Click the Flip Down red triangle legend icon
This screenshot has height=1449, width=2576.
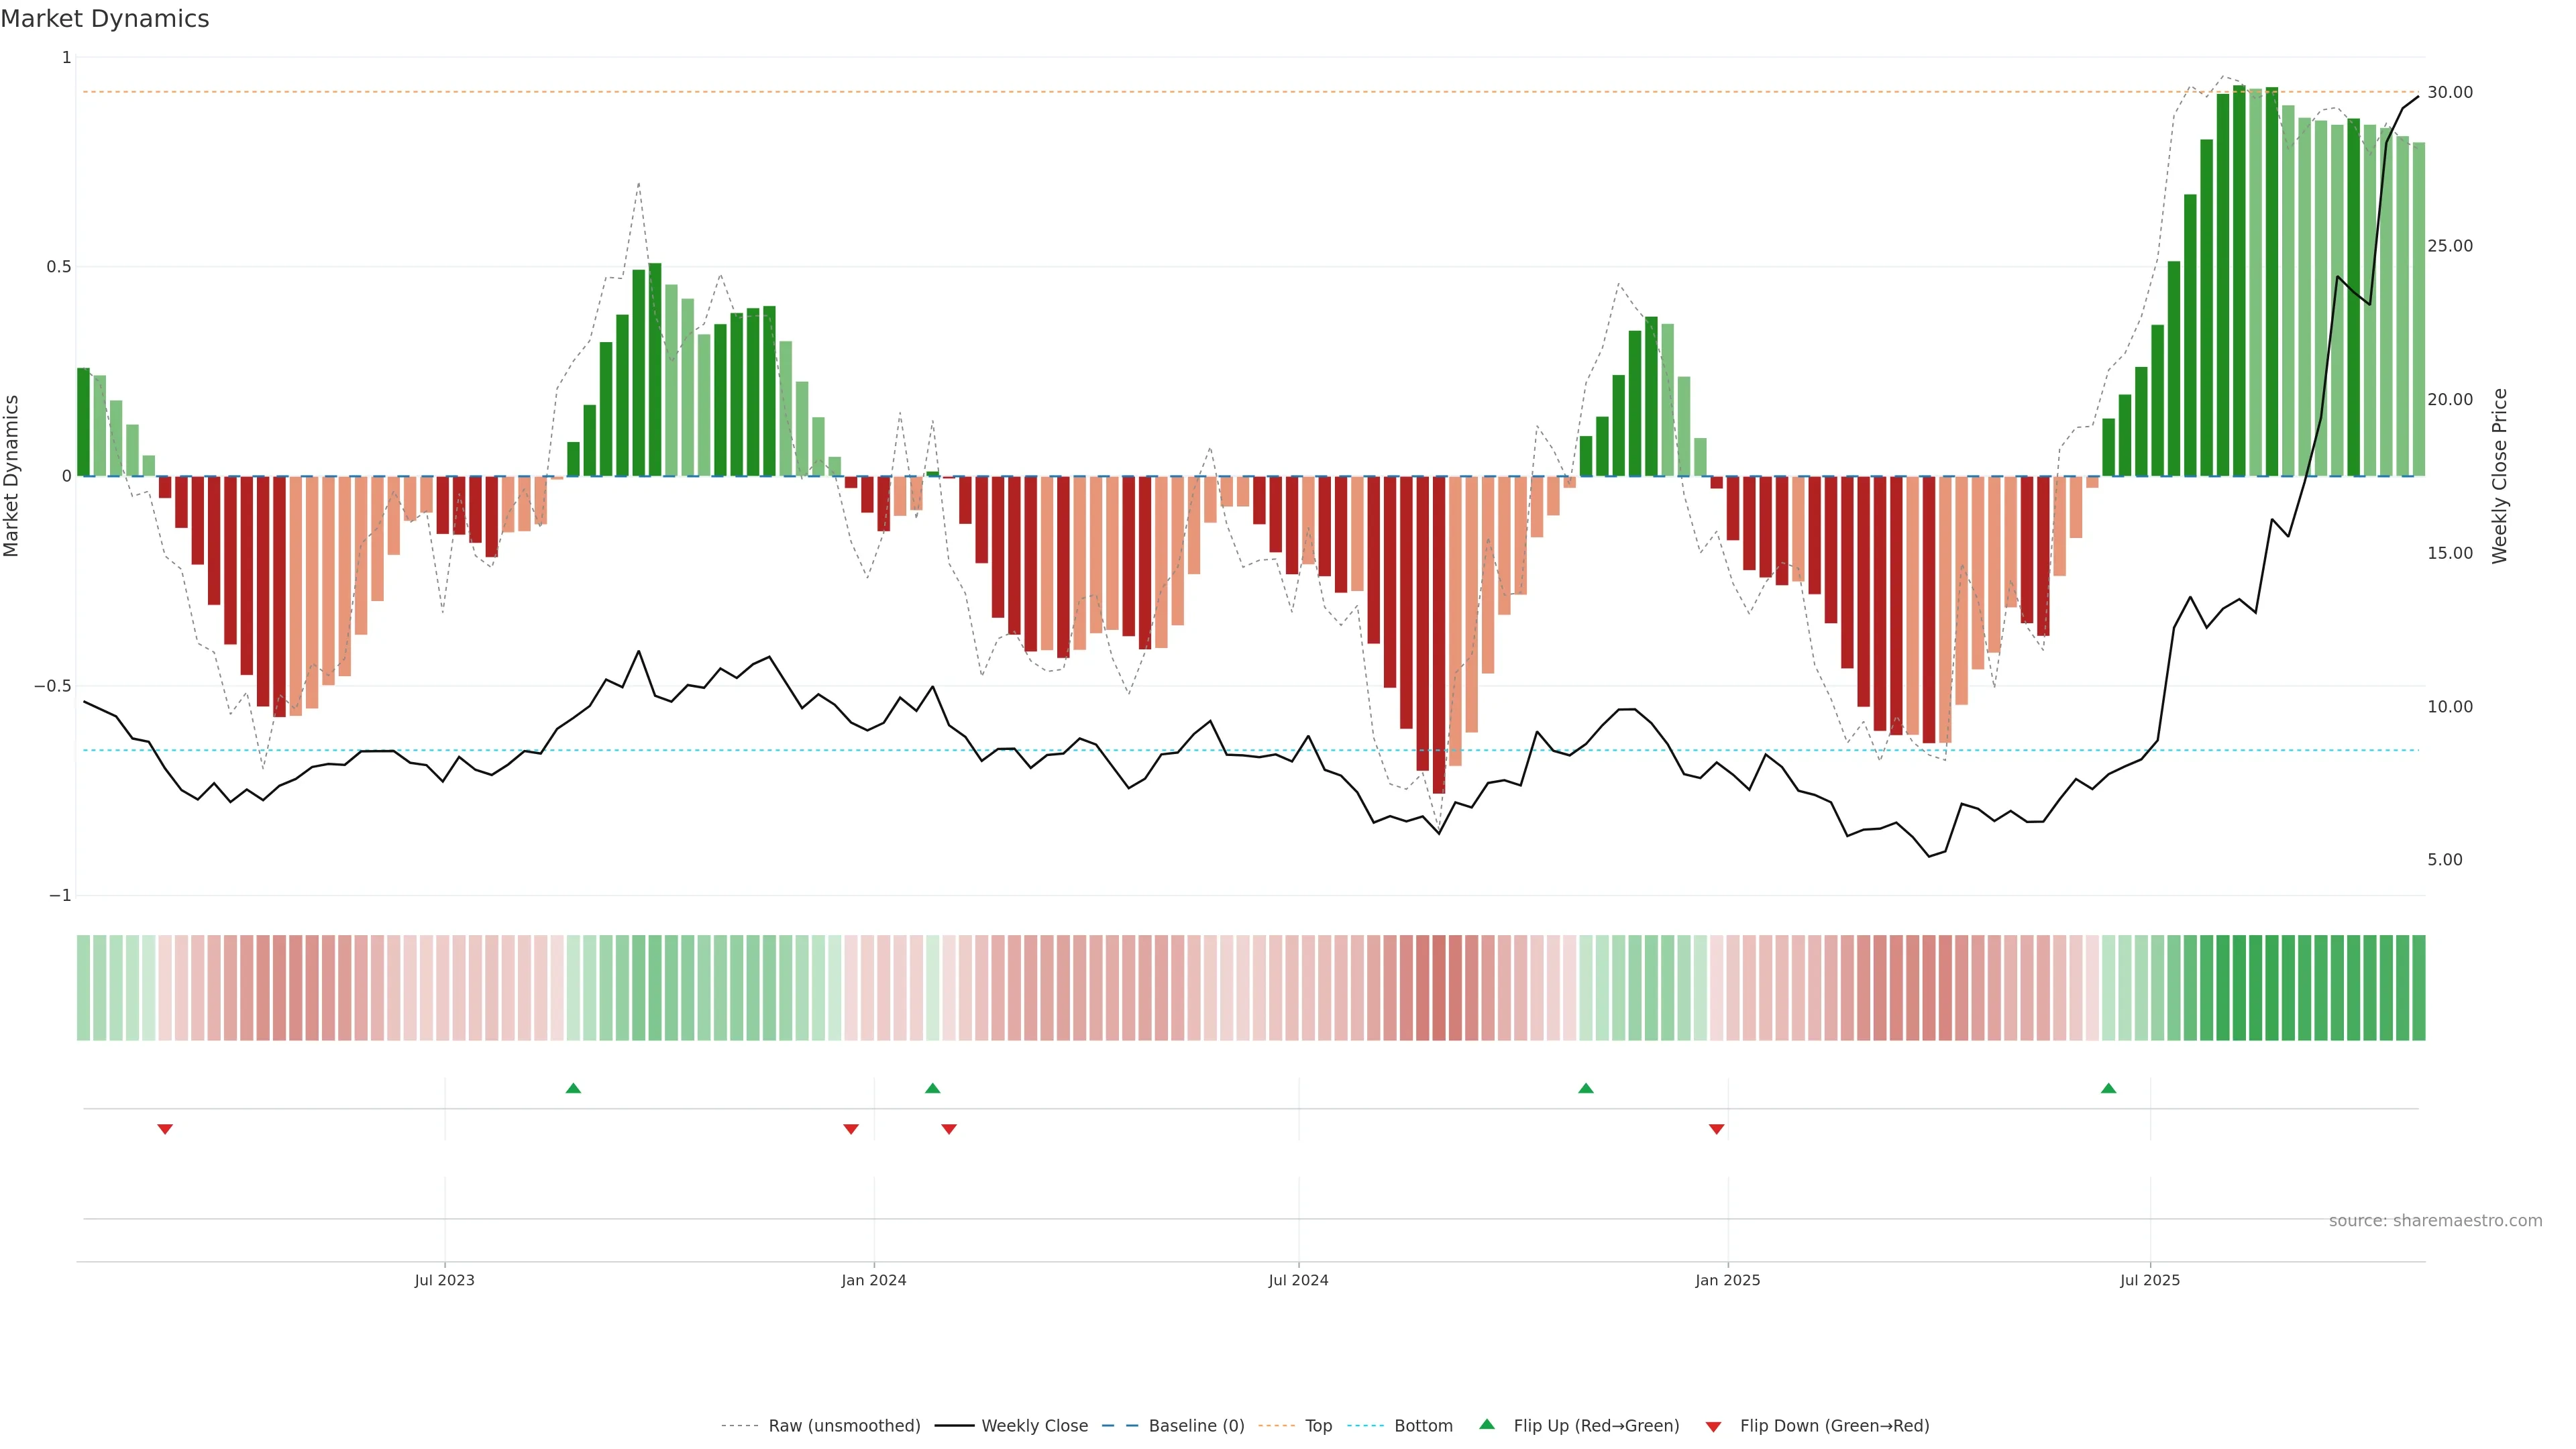(x=1713, y=1426)
